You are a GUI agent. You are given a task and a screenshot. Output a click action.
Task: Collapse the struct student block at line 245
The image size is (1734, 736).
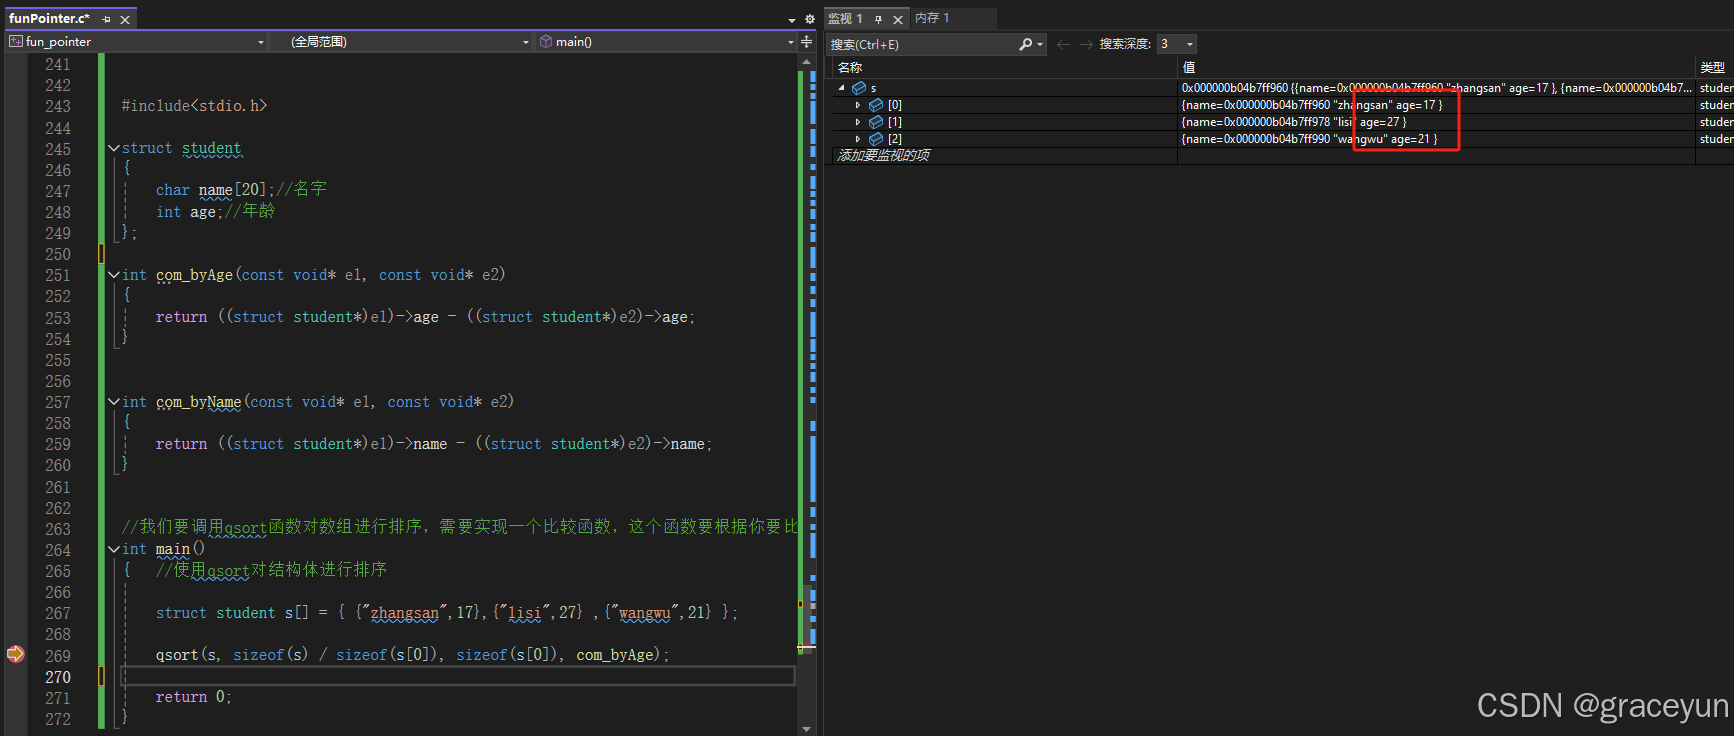point(113,148)
